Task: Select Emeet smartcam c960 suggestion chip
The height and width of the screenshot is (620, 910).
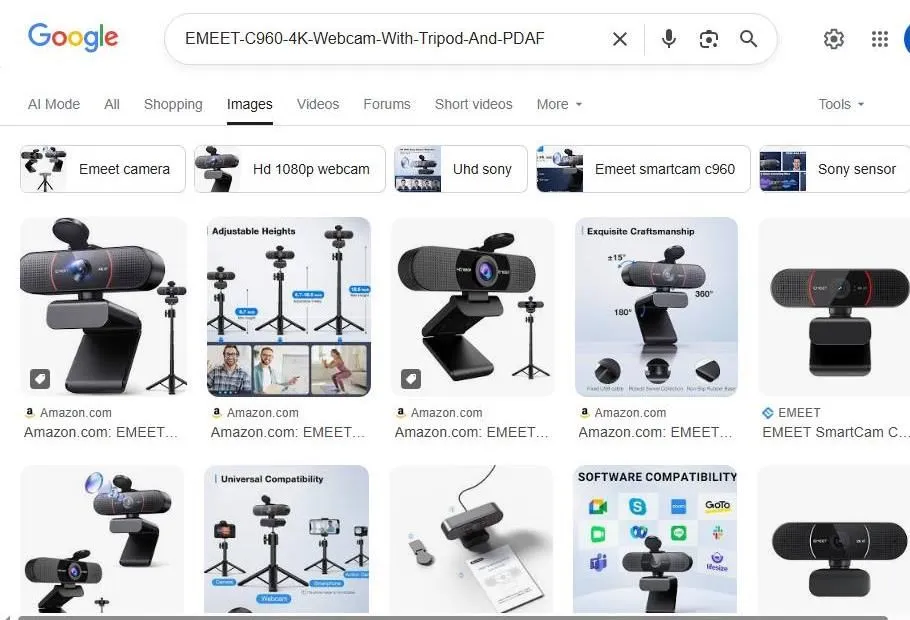Action: (x=643, y=169)
